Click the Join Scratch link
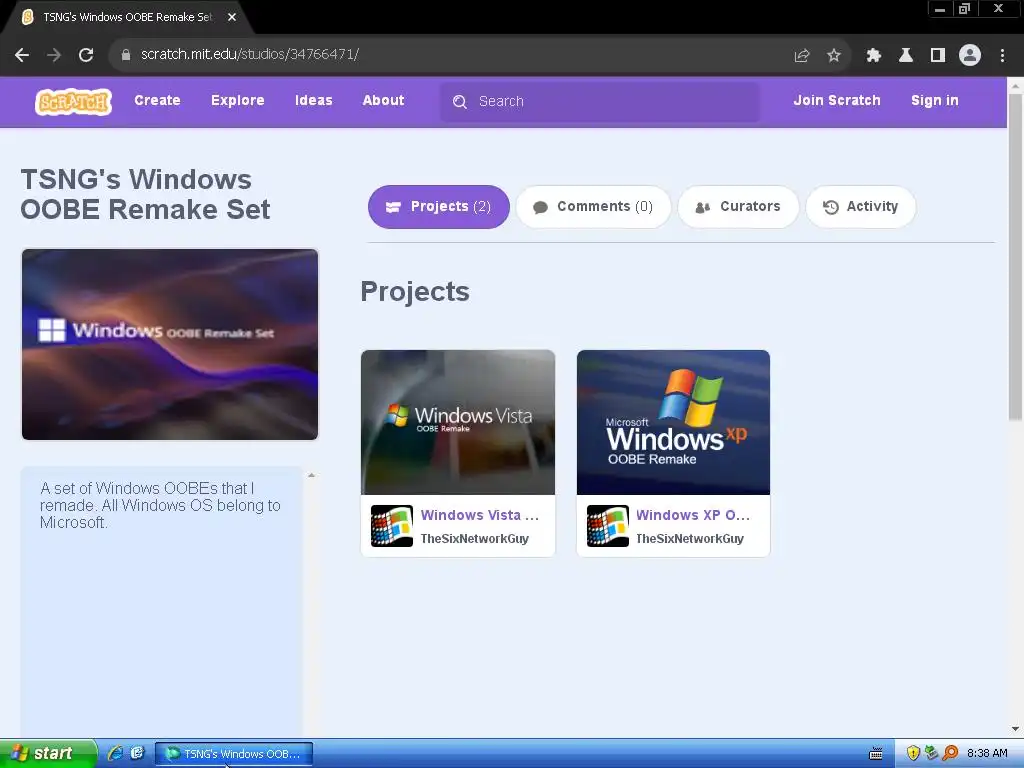Viewport: 1024px width, 768px height. [x=837, y=101]
